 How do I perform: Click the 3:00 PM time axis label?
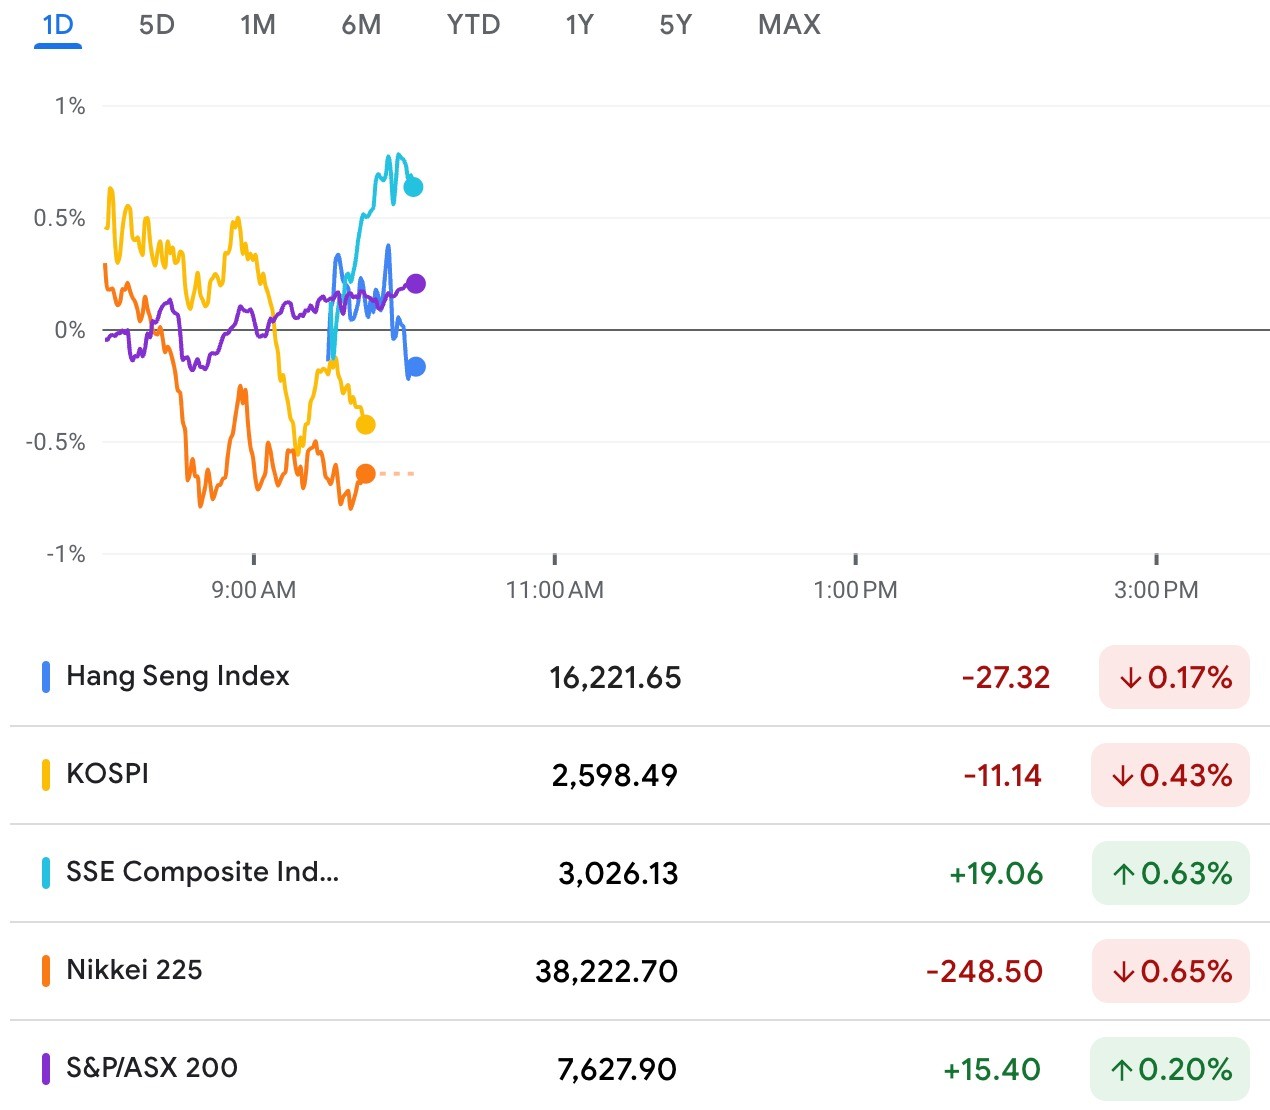pyautogui.click(x=1156, y=590)
